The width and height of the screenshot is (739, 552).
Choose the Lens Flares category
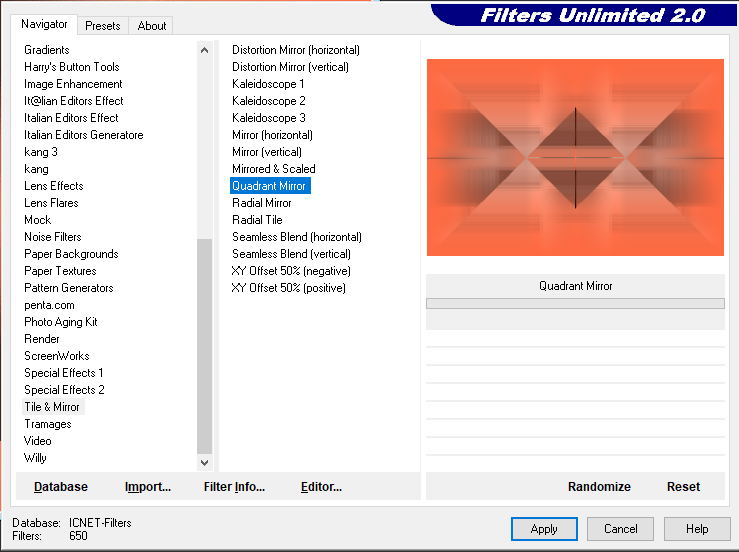[x=51, y=203]
